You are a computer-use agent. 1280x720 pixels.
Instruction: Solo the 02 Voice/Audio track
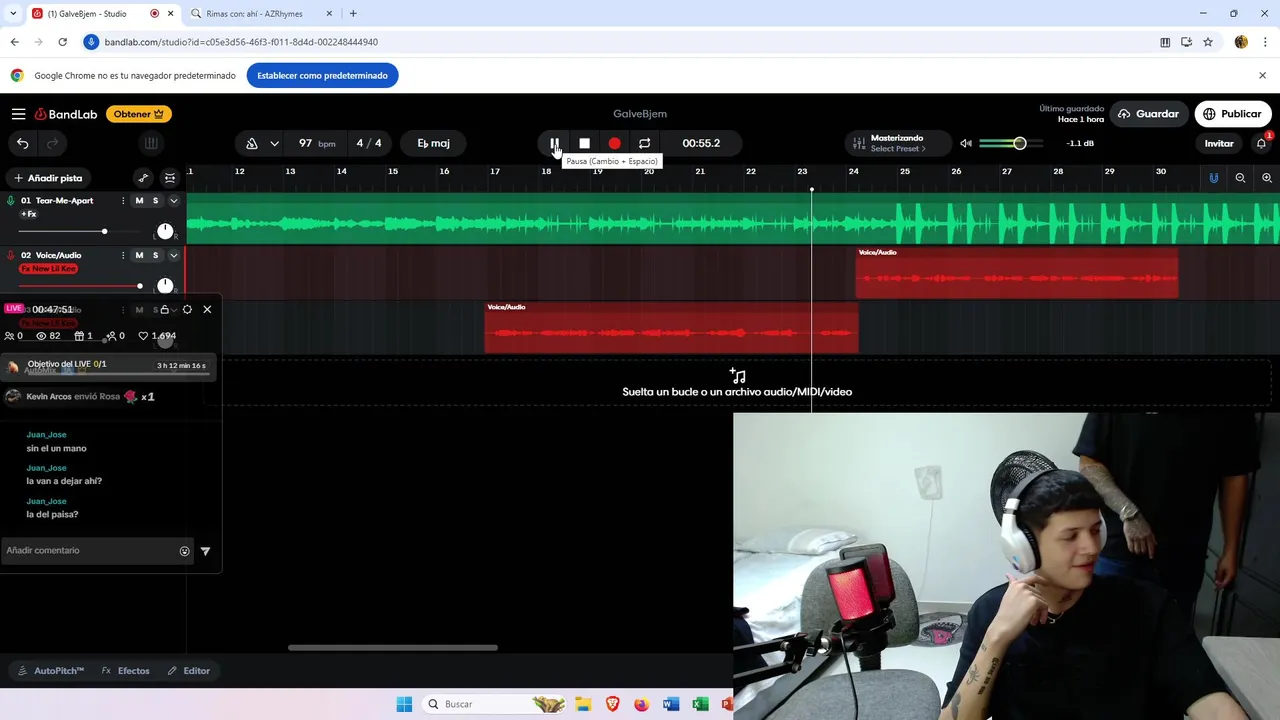pos(155,255)
